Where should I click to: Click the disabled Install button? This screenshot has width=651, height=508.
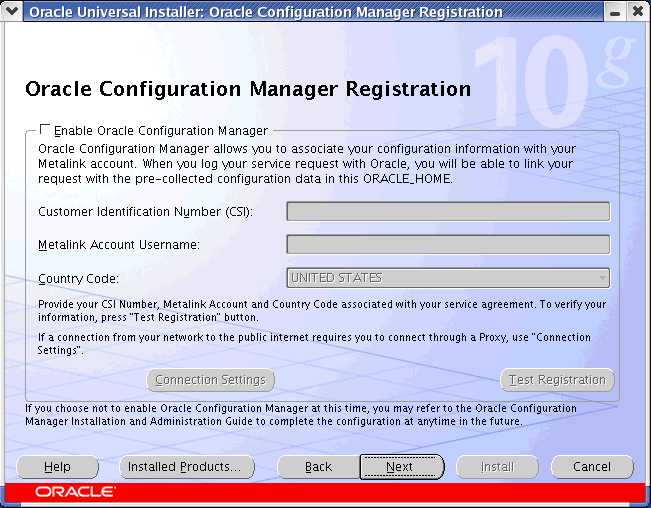tap(497, 467)
